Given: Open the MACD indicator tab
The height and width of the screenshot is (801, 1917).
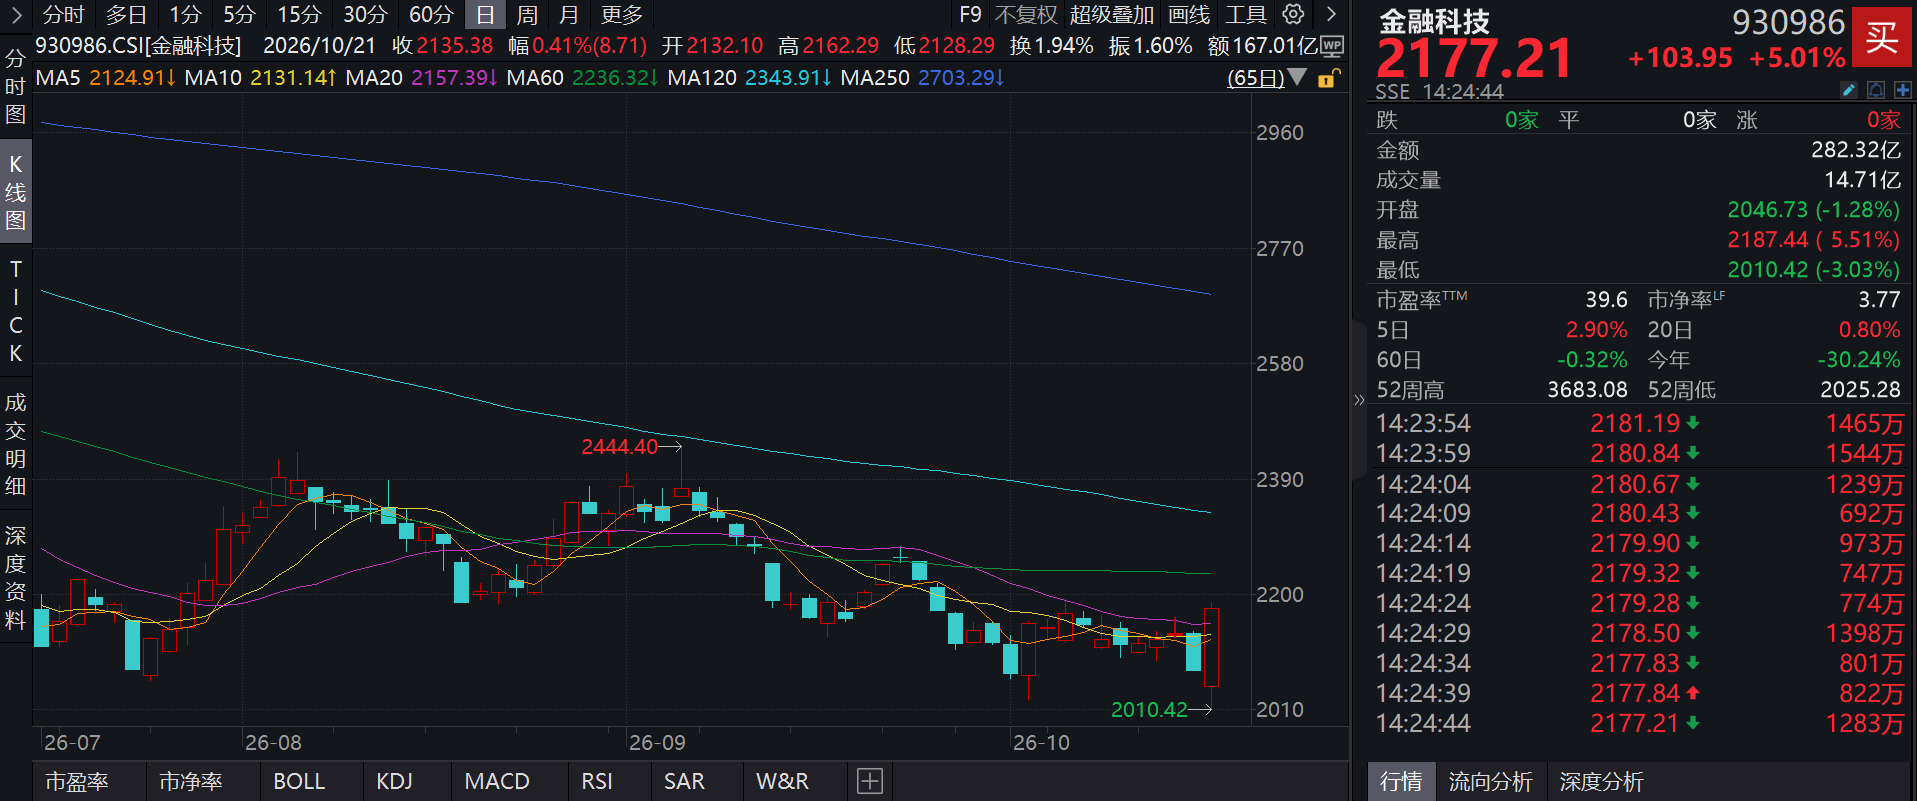Looking at the screenshot, I should click(497, 781).
